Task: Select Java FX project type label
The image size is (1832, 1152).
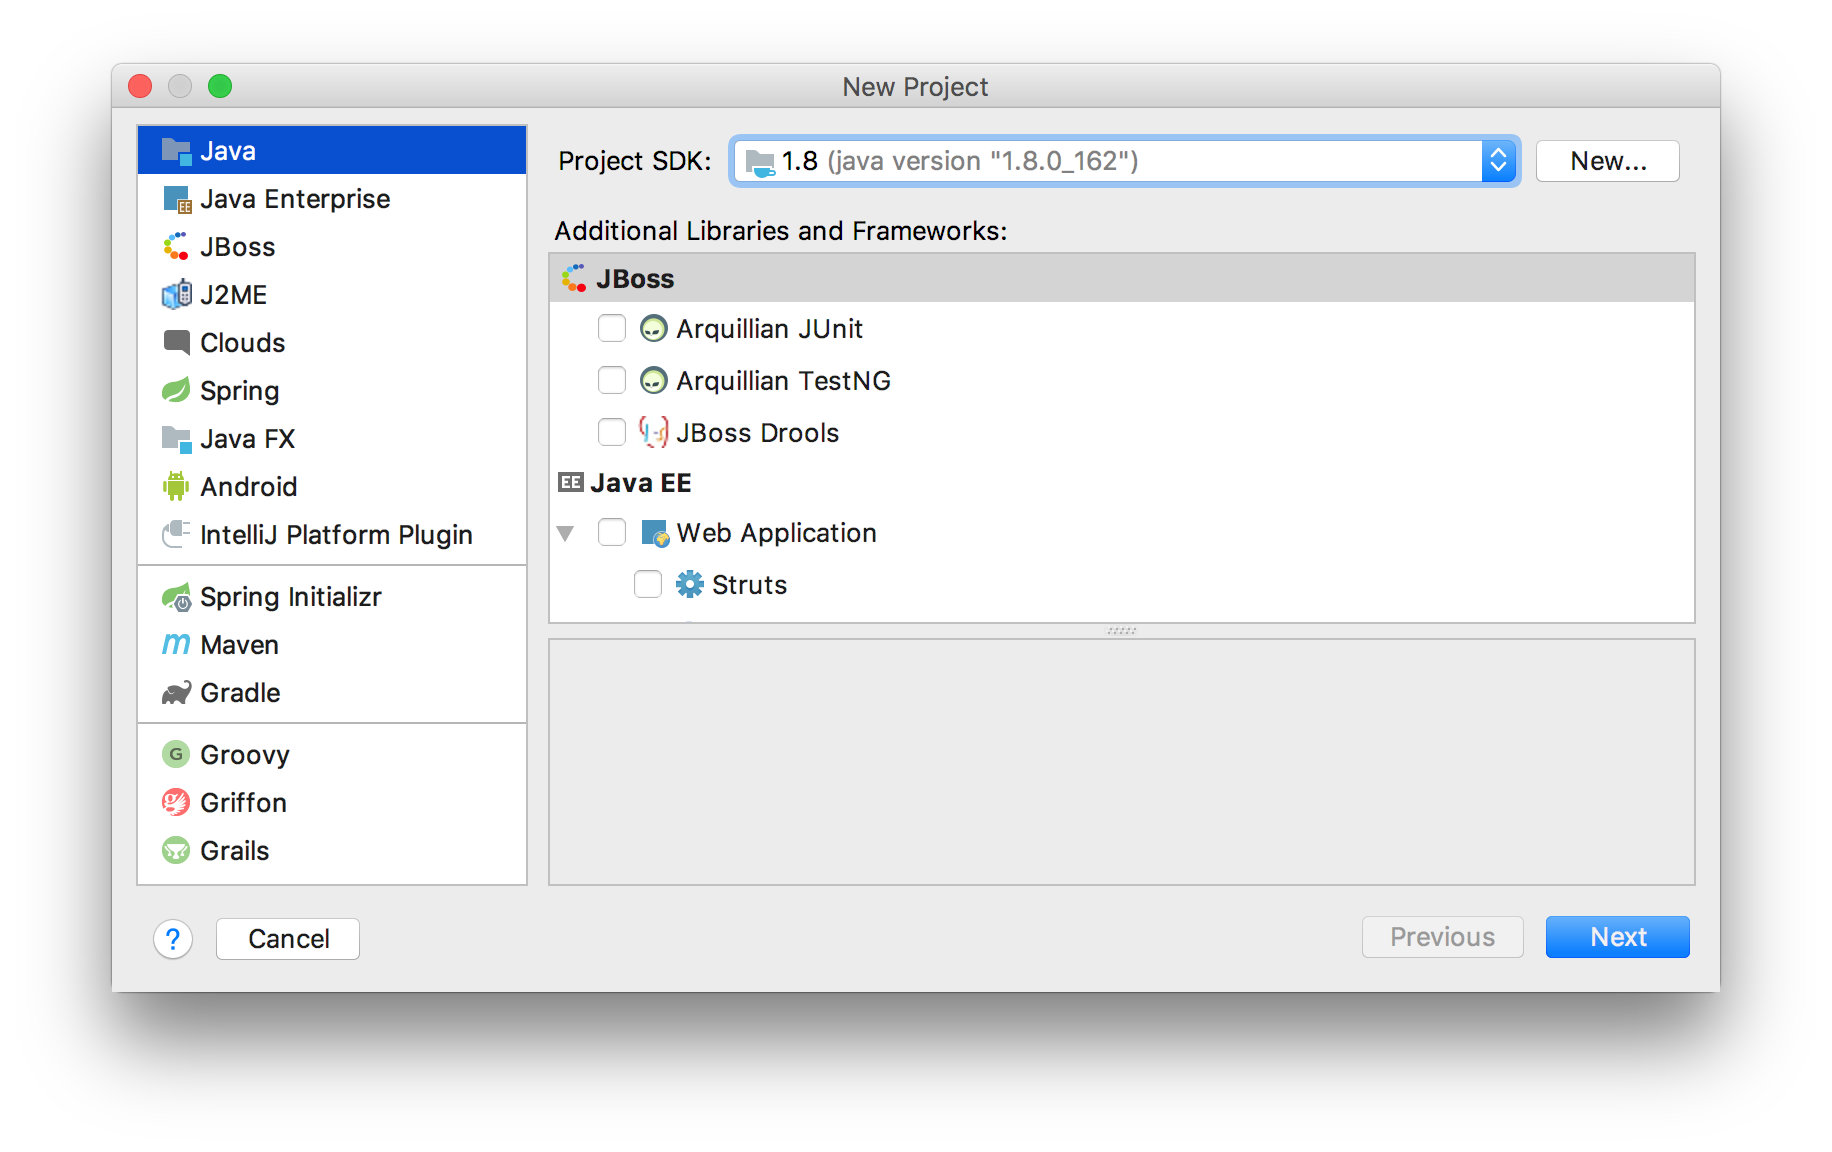Action: tap(248, 439)
